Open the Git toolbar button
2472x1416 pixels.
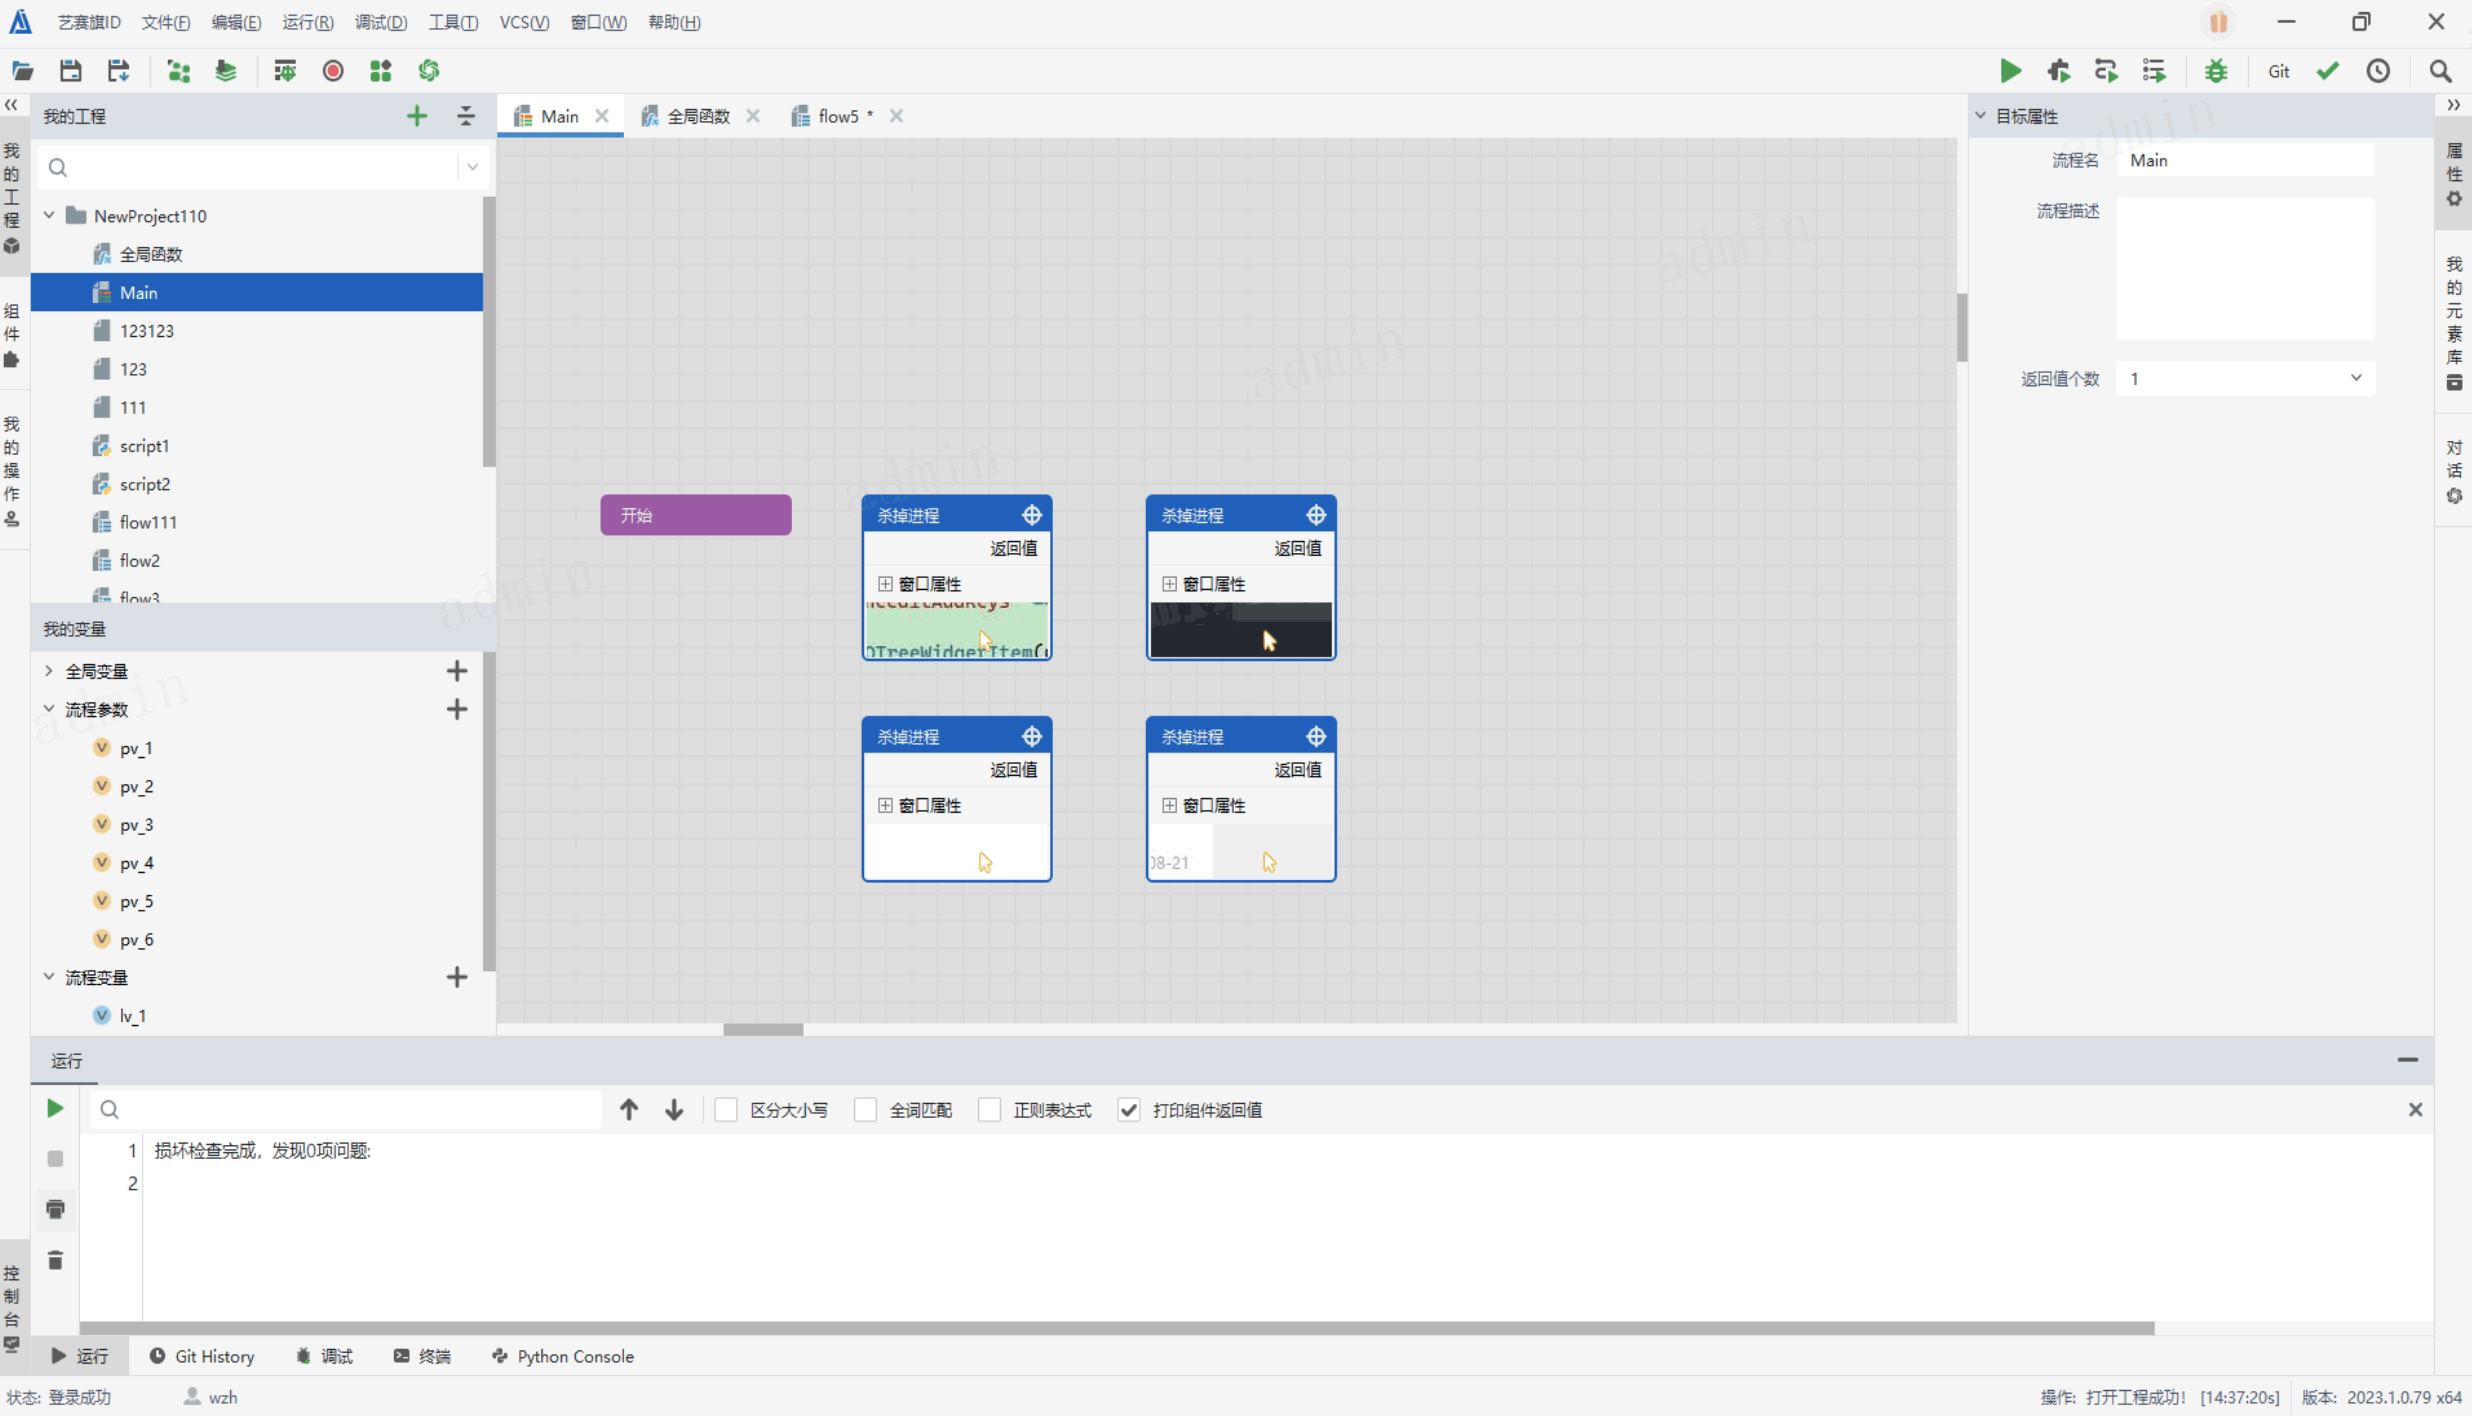coord(2278,71)
